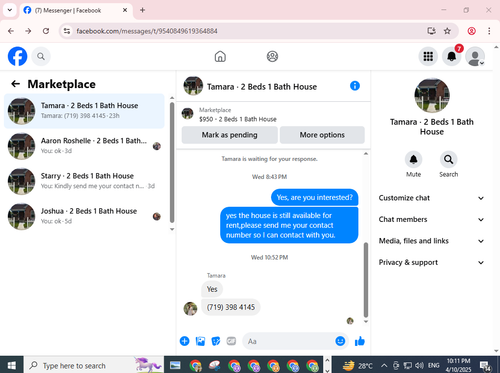Click the first Chrome icon in taskbar

click(x=195, y=366)
